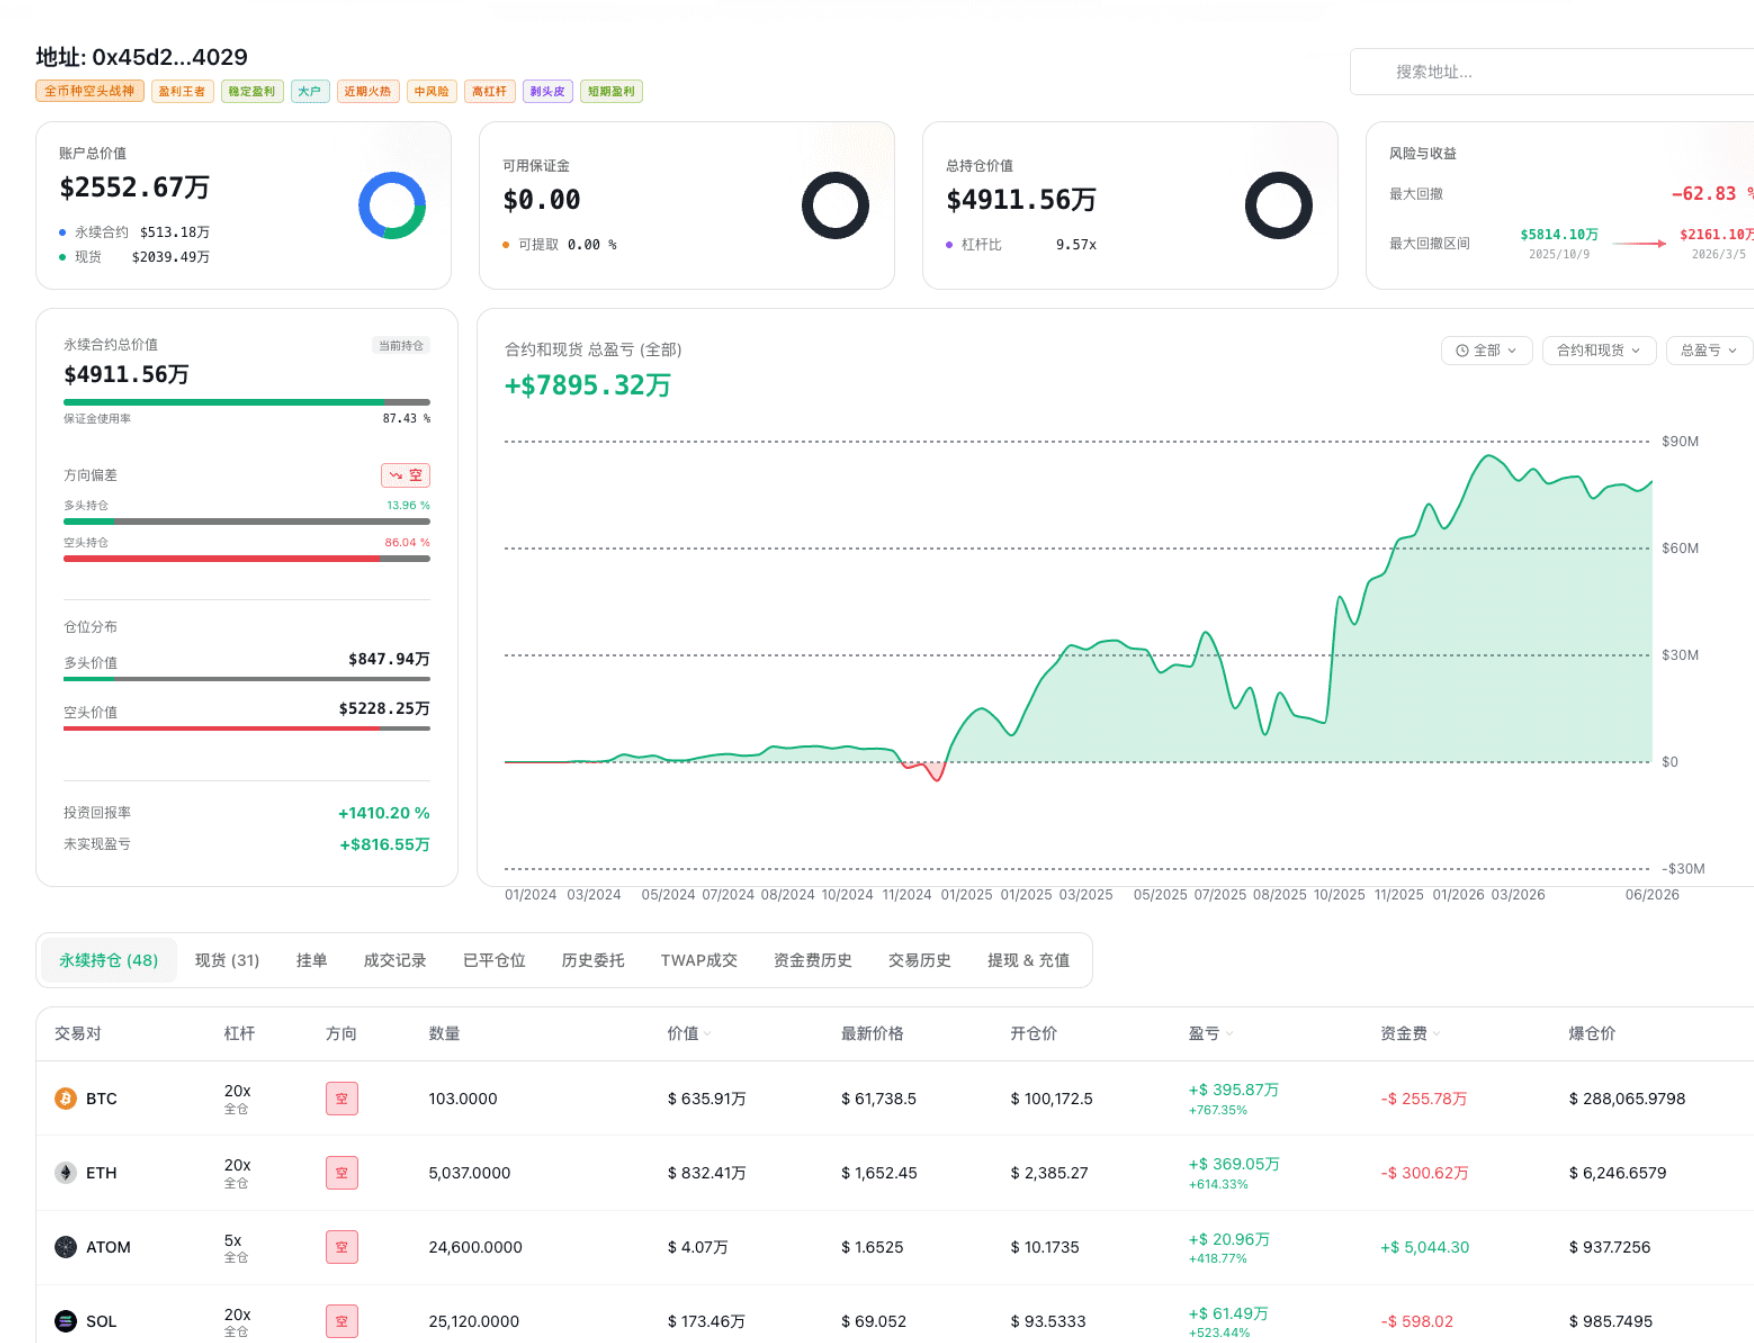This screenshot has width=1754, height=1343.
Task: Open the 挂单 tab
Action: click(x=311, y=960)
